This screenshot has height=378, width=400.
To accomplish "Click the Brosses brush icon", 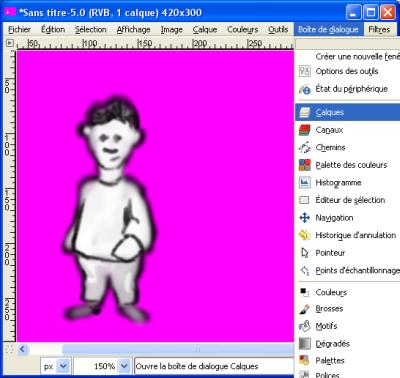I will pos(304,309).
